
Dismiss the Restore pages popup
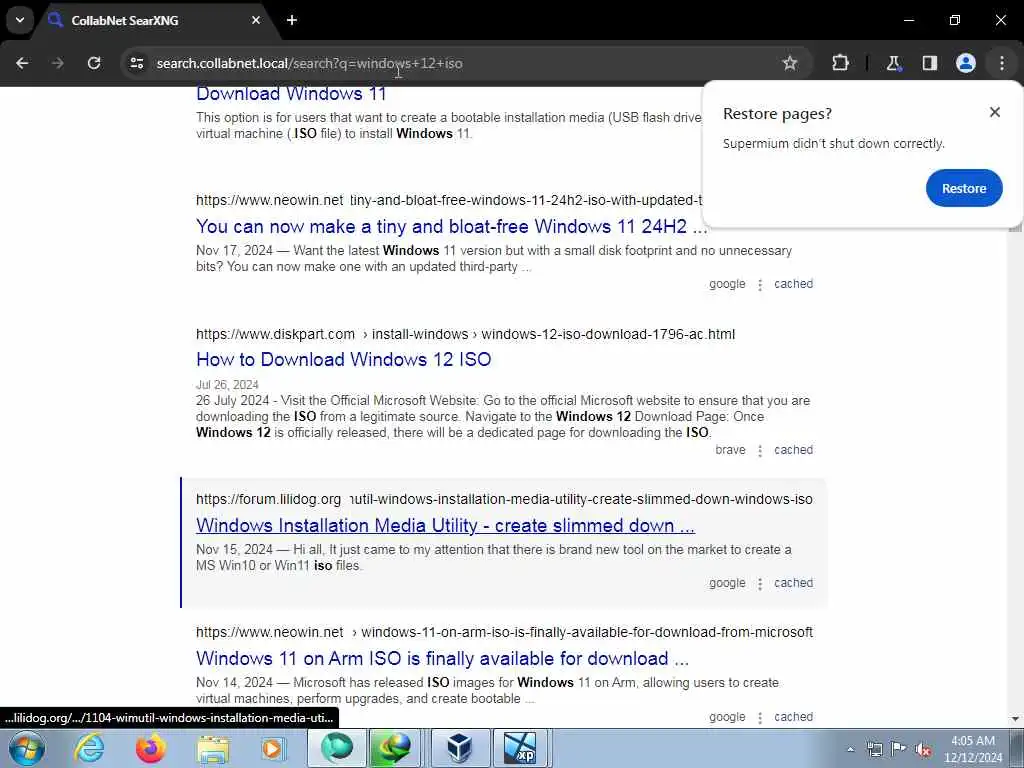tap(994, 112)
